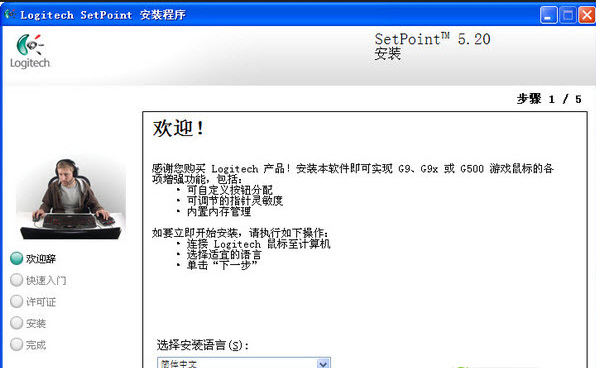Click the 单击“下一步” bullet item

point(222,265)
